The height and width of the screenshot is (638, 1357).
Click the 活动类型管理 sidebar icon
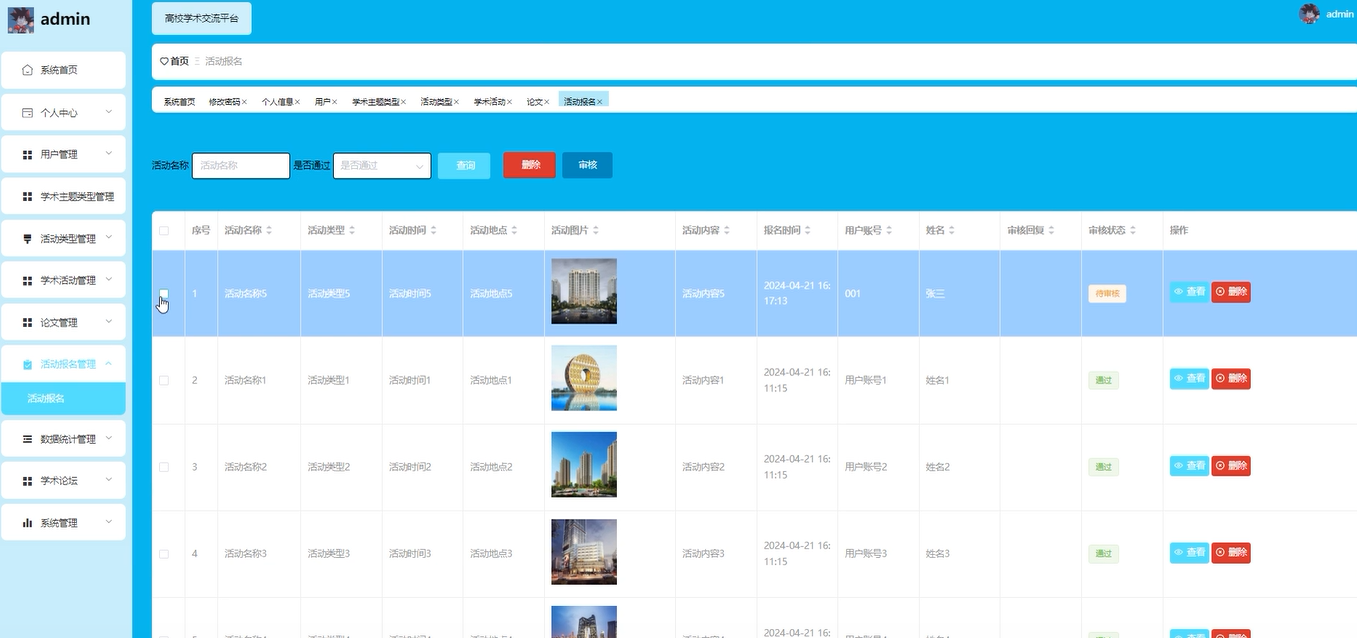point(28,238)
